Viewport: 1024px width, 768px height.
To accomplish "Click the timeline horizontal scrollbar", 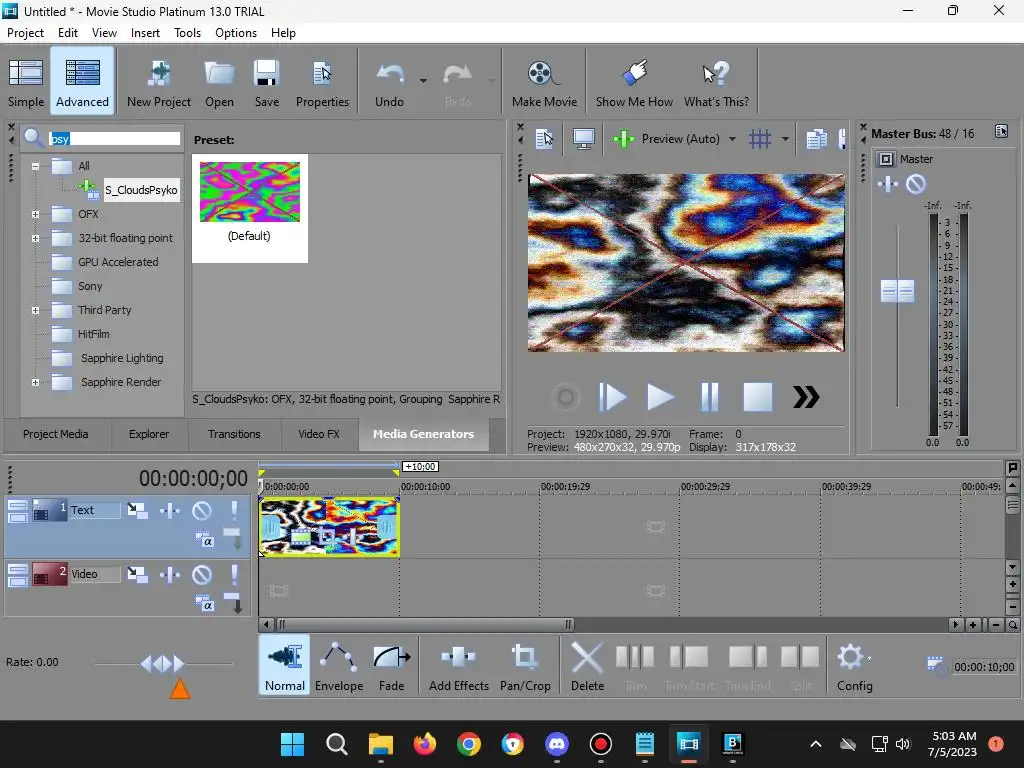I will point(424,625).
